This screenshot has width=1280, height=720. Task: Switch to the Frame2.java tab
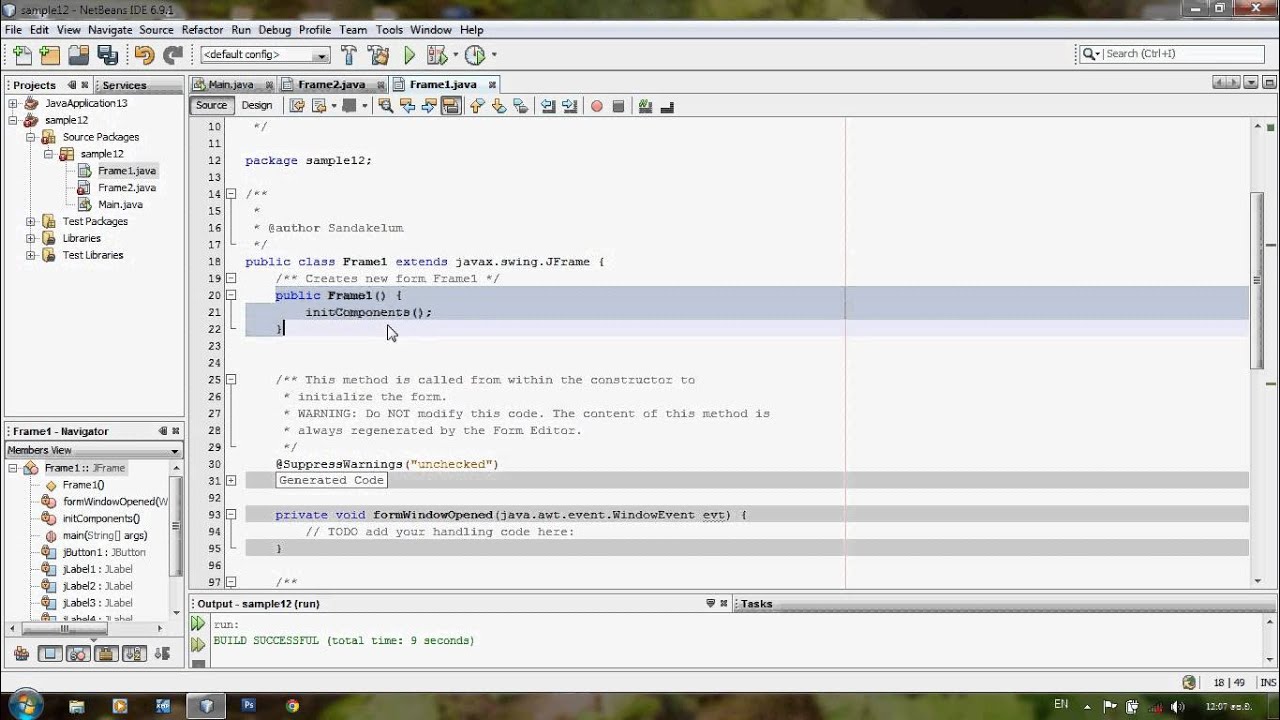pyautogui.click(x=331, y=85)
